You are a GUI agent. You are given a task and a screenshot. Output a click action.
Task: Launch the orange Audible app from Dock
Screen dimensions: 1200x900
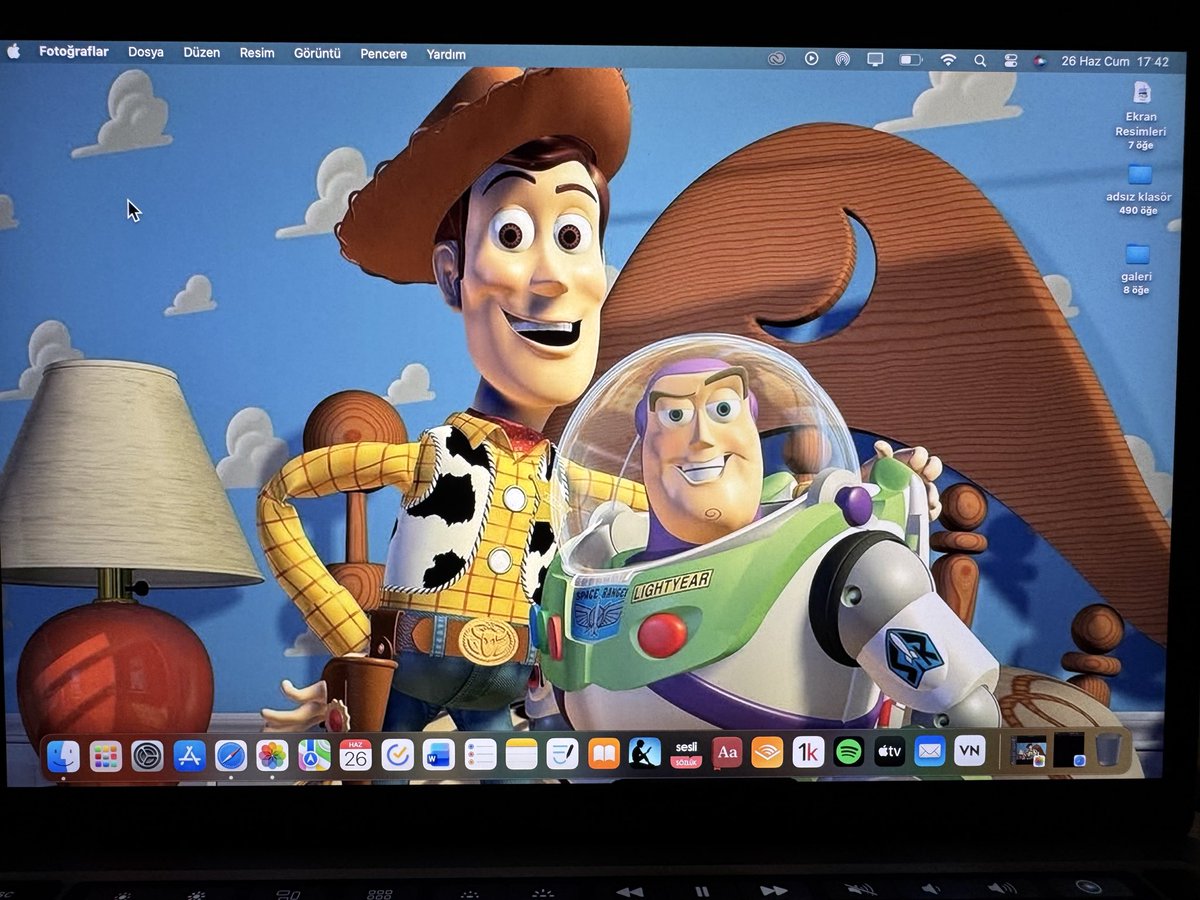pyautogui.click(x=767, y=752)
